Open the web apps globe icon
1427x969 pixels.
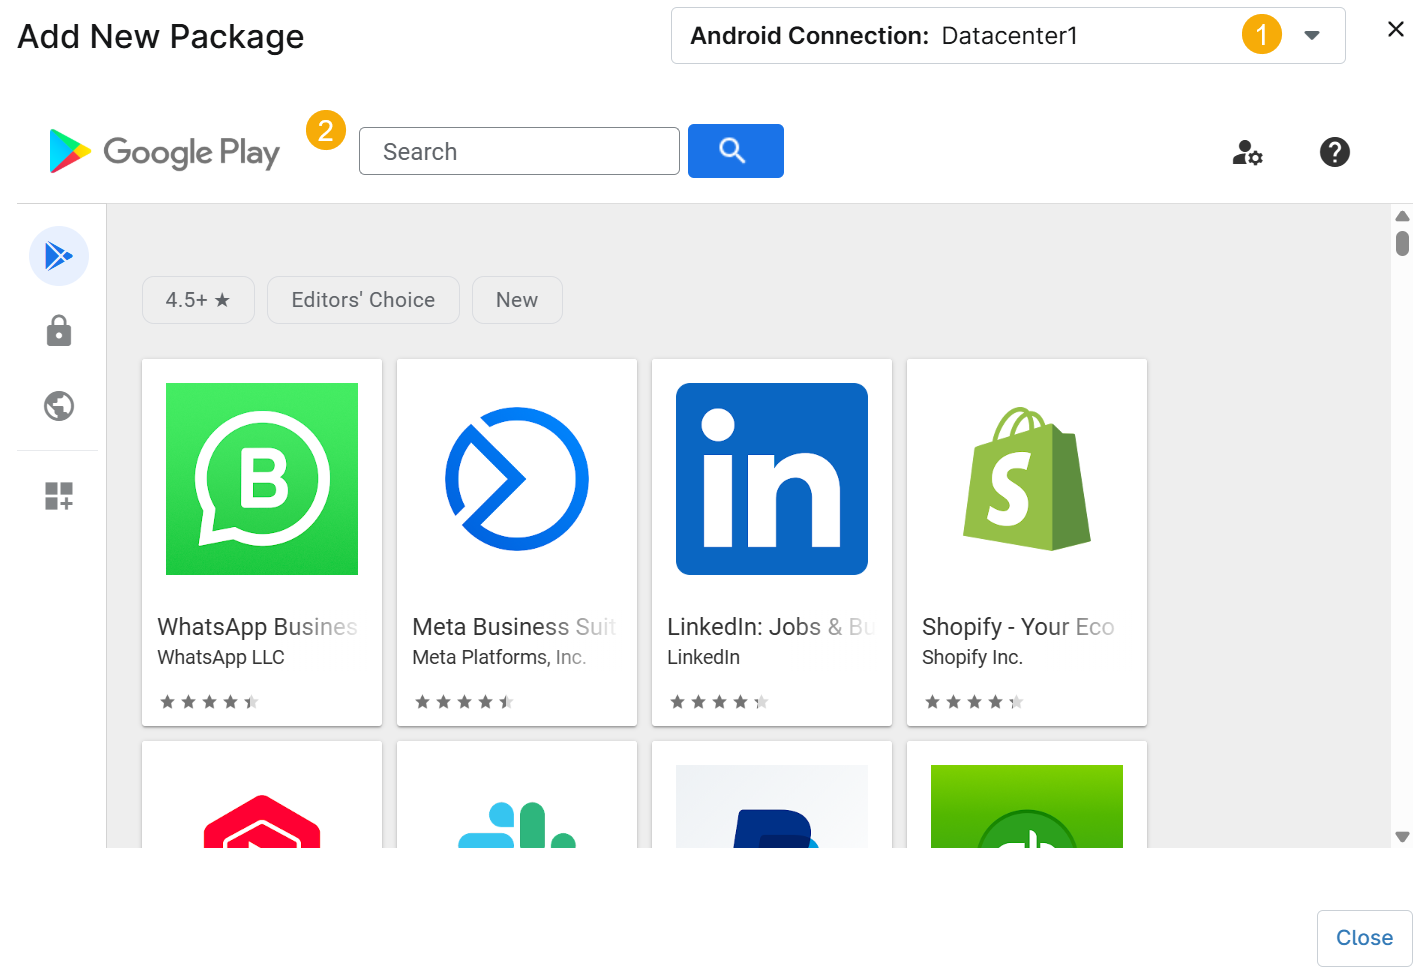pyautogui.click(x=59, y=406)
